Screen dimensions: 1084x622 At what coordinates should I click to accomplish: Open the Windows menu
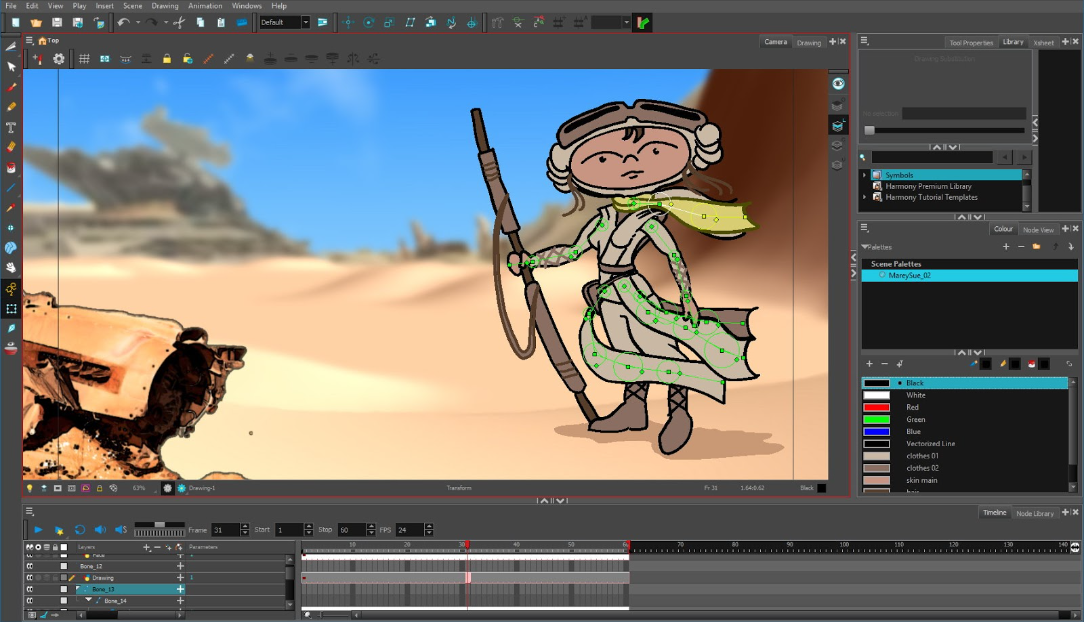point(247,6)
